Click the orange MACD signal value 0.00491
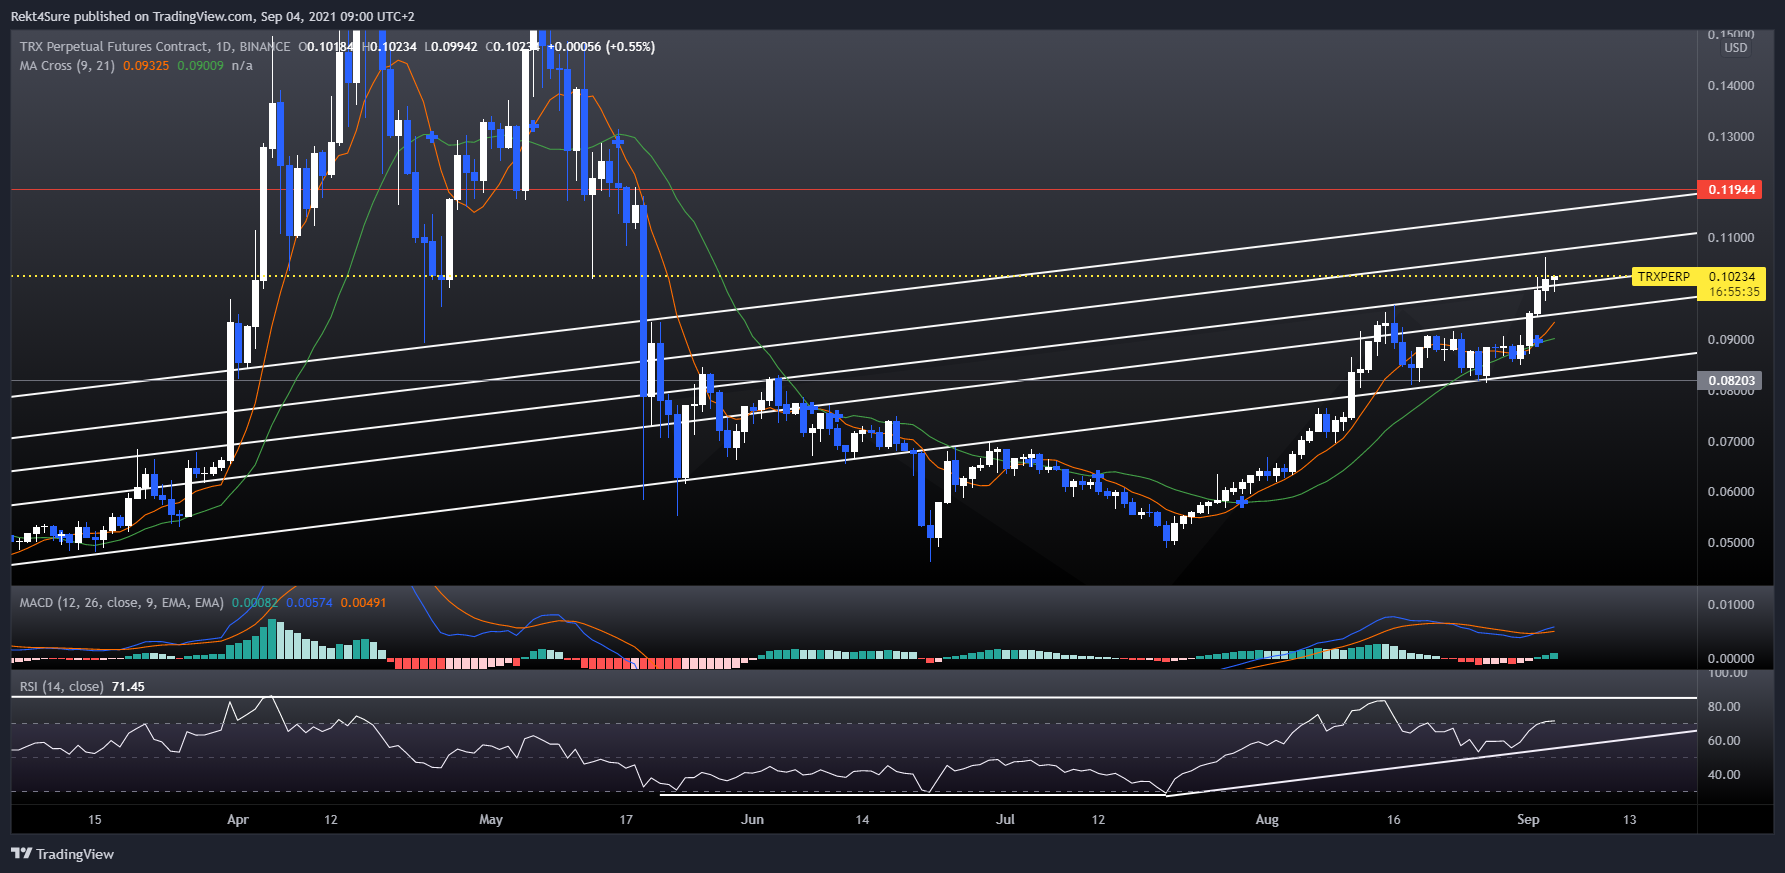The image size is (1785, 873). [x=363, y=603]
